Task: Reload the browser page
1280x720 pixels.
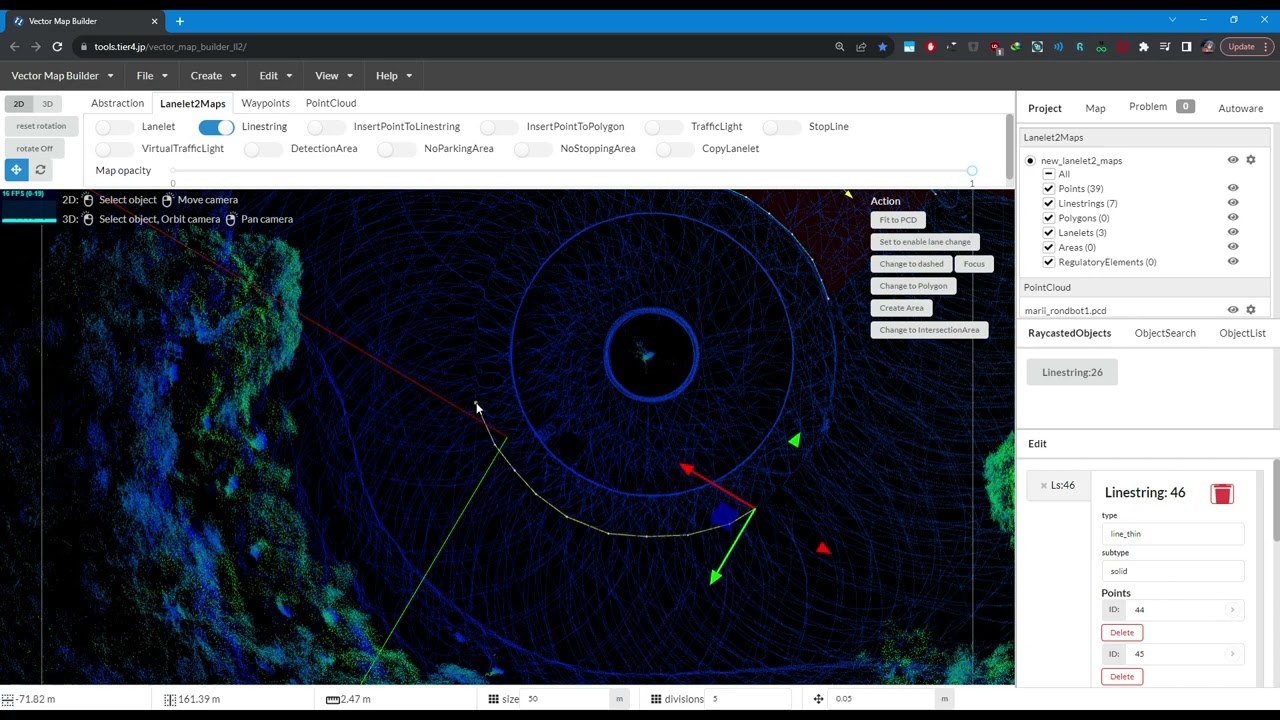Action: tap(57, 46)
